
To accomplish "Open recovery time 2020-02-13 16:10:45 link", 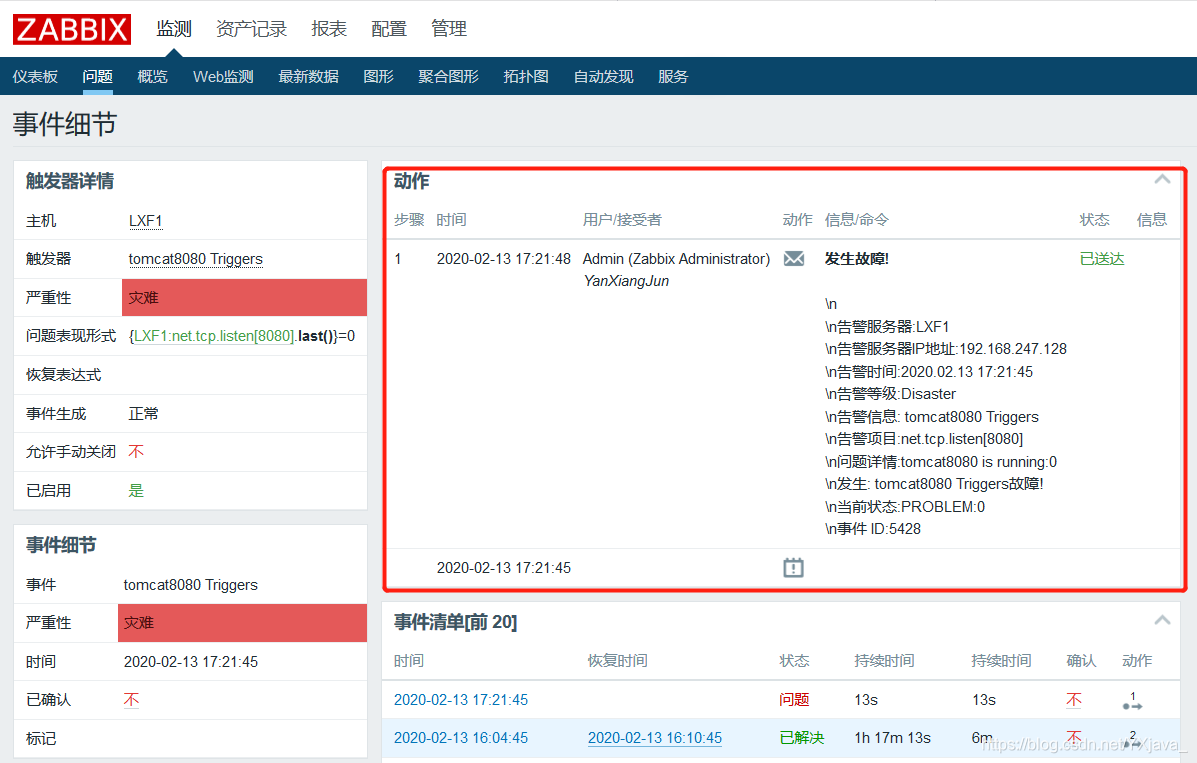I will (655, 738).
